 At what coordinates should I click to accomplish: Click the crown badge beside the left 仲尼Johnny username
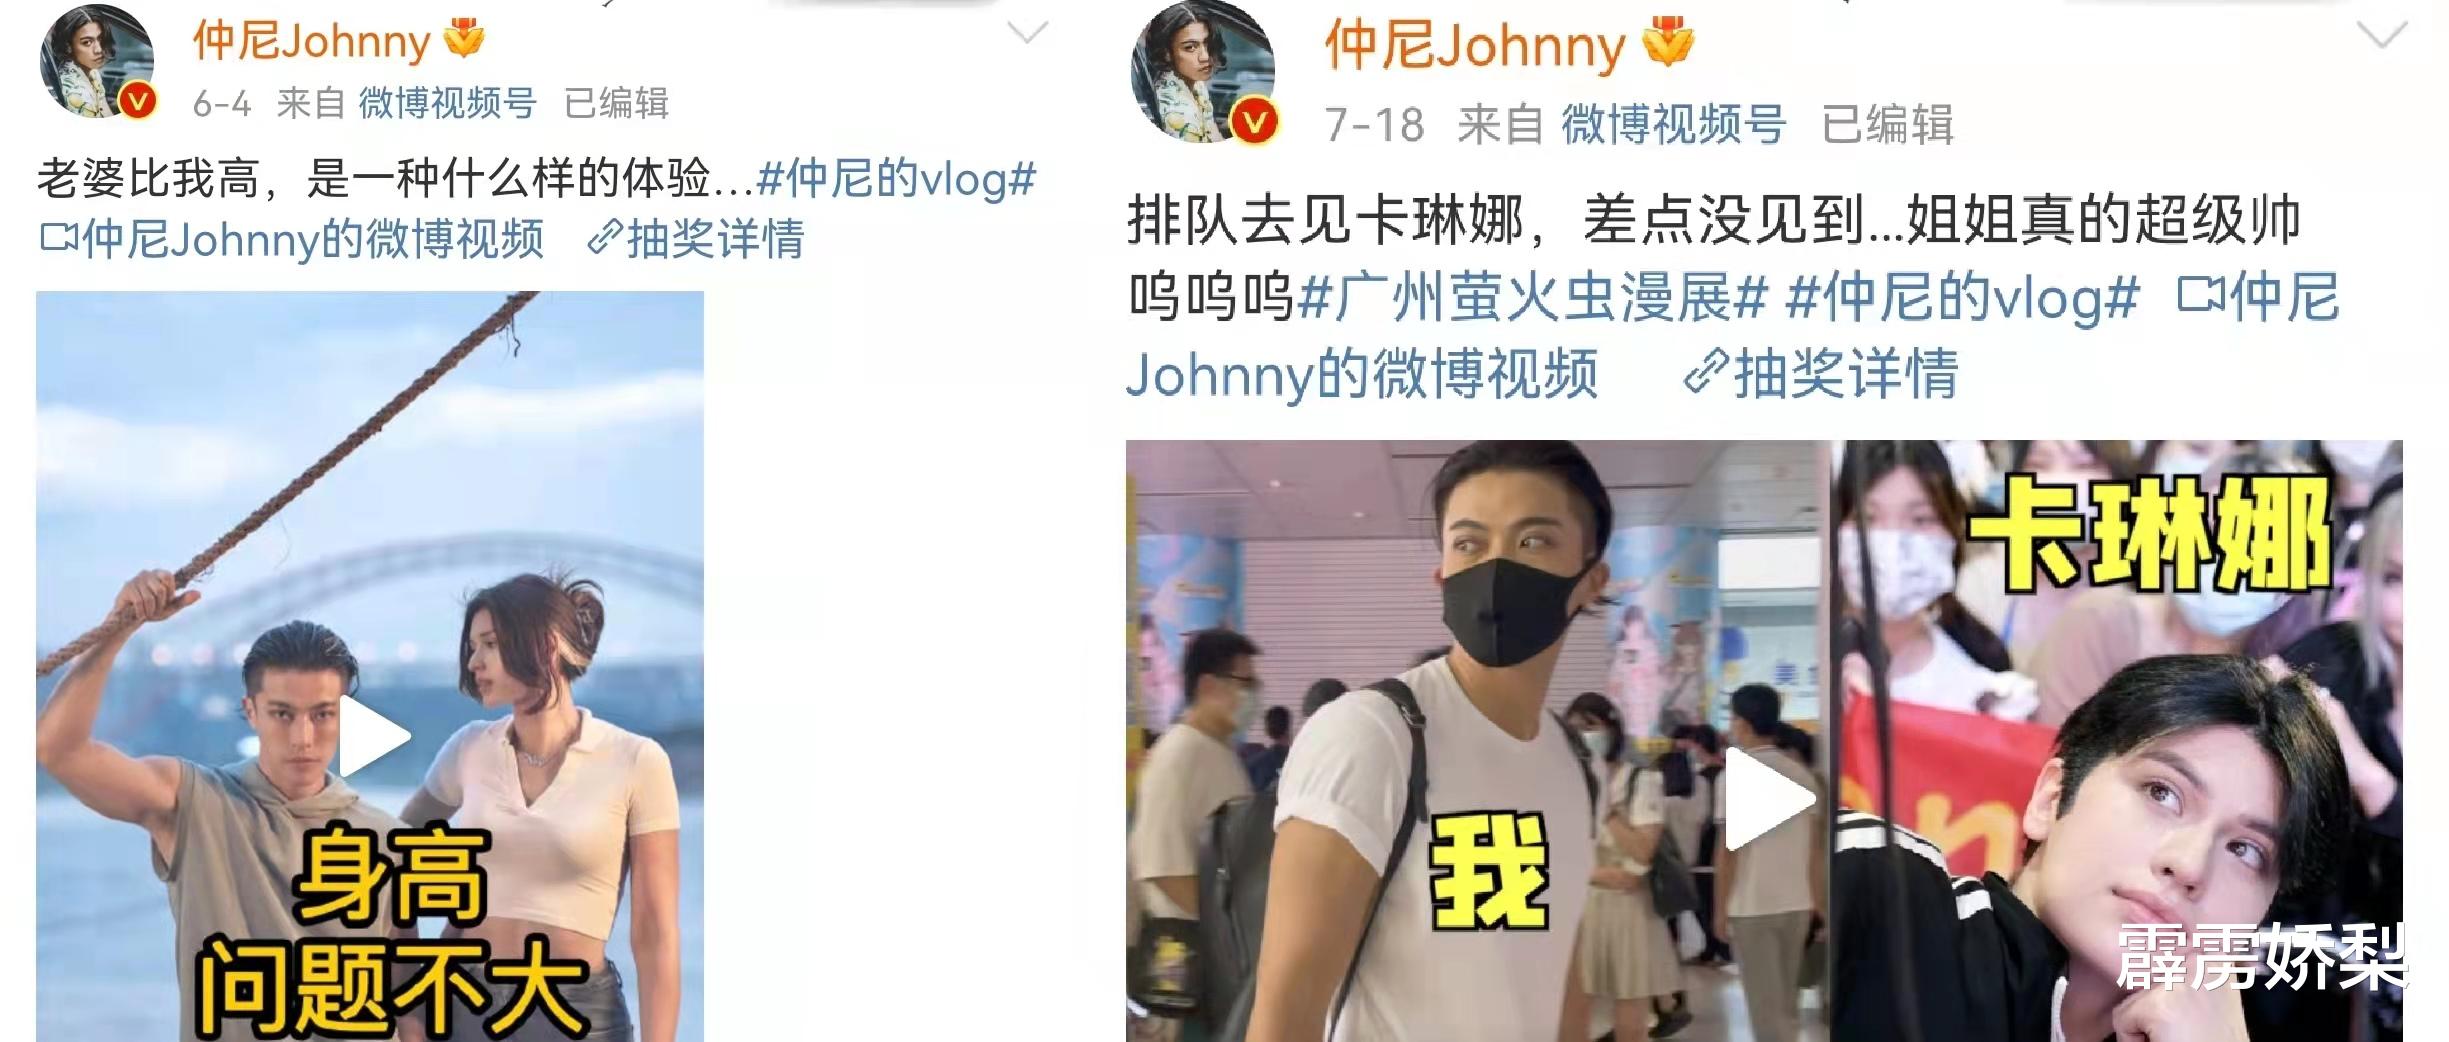(464, 40)
